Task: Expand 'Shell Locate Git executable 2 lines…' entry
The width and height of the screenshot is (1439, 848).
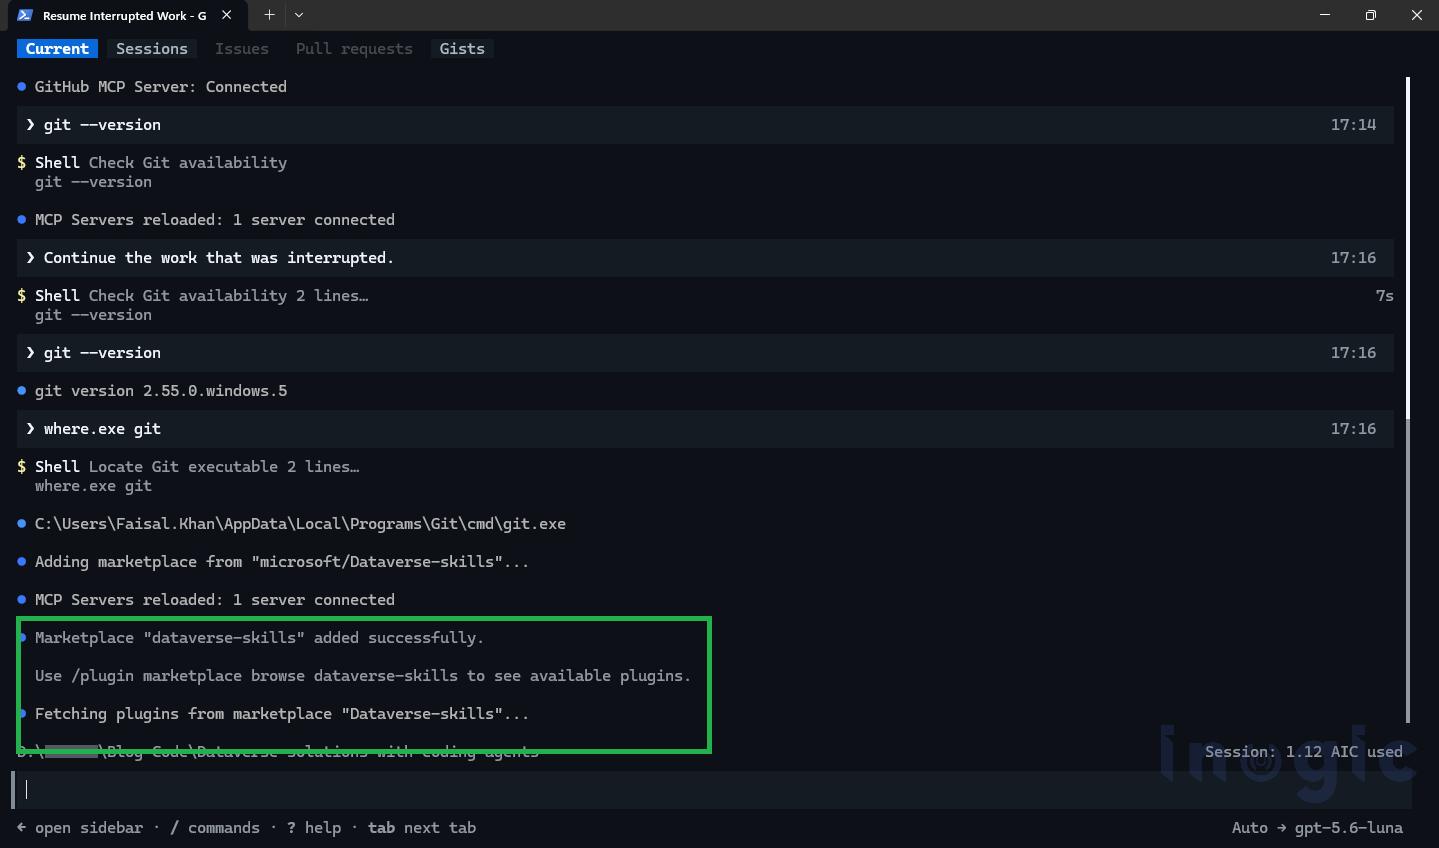Action: (188, 466)
